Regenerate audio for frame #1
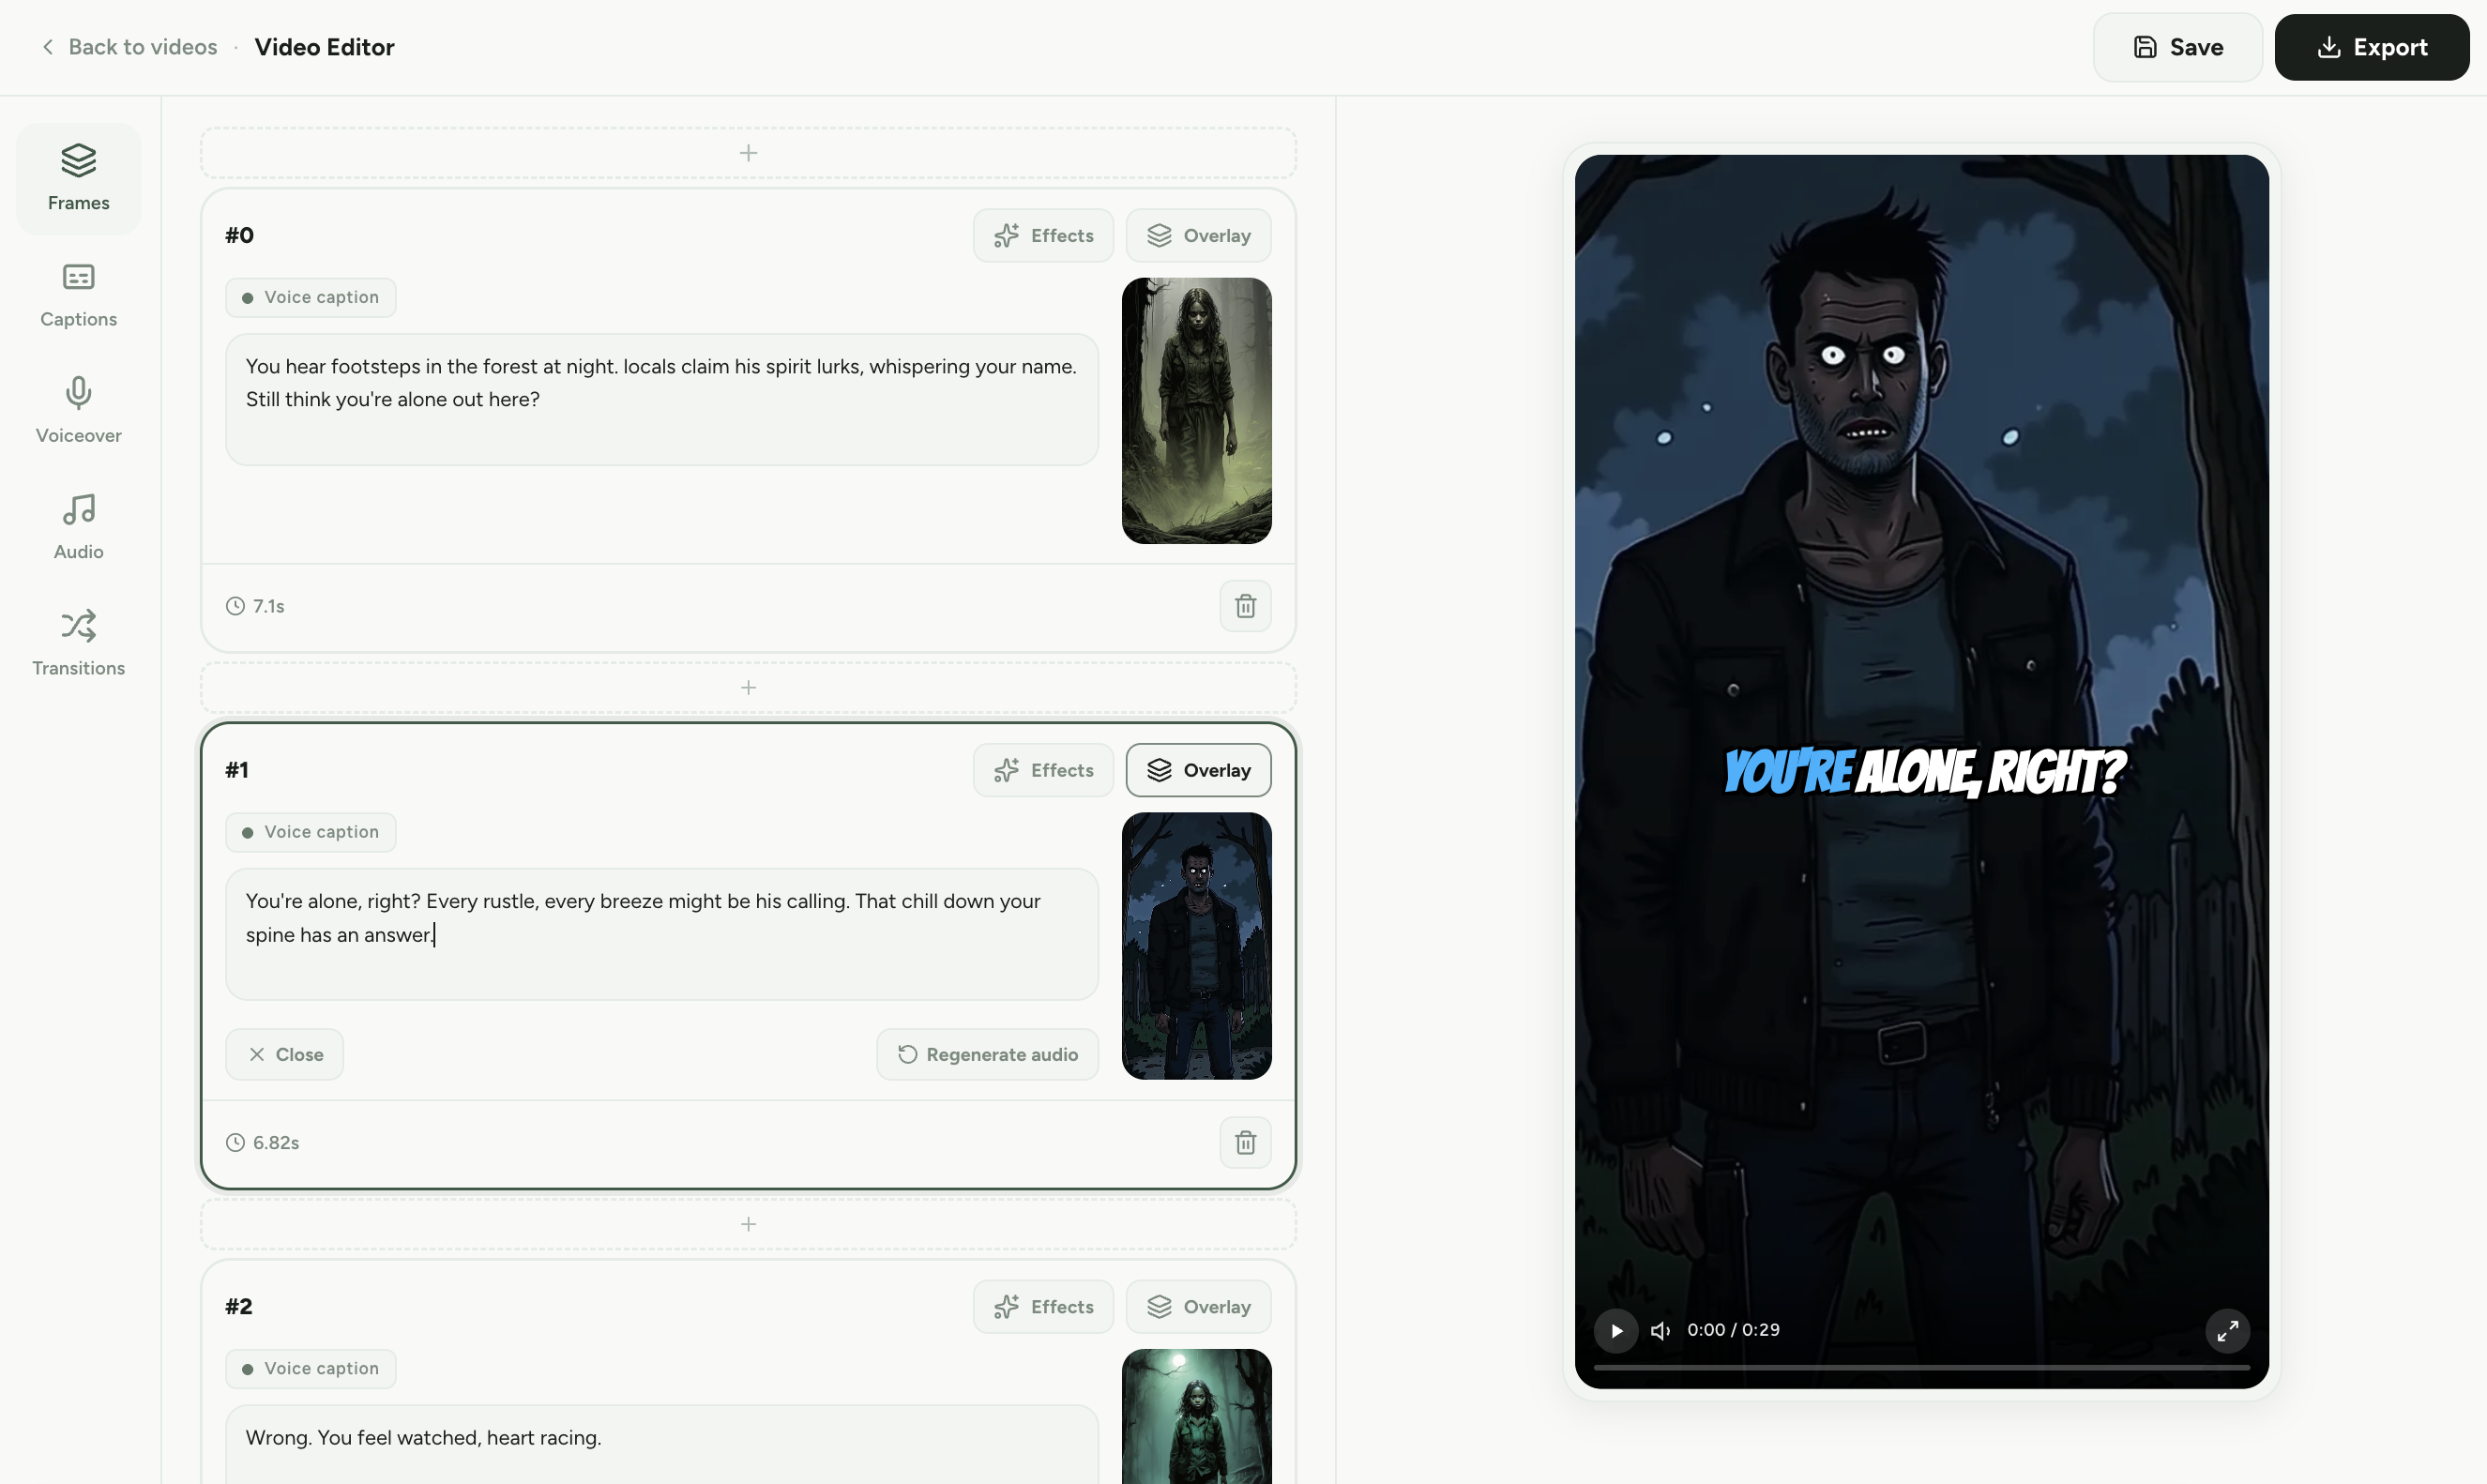2487x1484 pixels. (x=987, y=1055)
